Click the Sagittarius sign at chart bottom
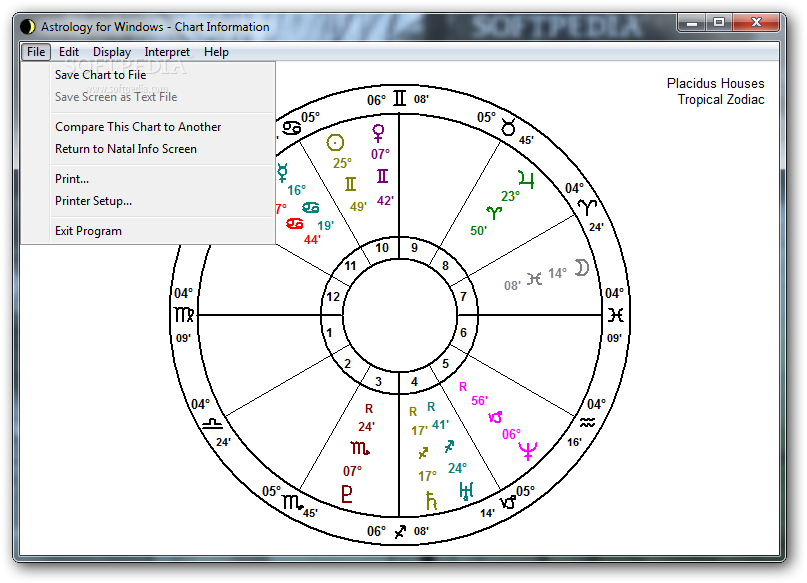807x583 pixels. click(x=400, y=532)
